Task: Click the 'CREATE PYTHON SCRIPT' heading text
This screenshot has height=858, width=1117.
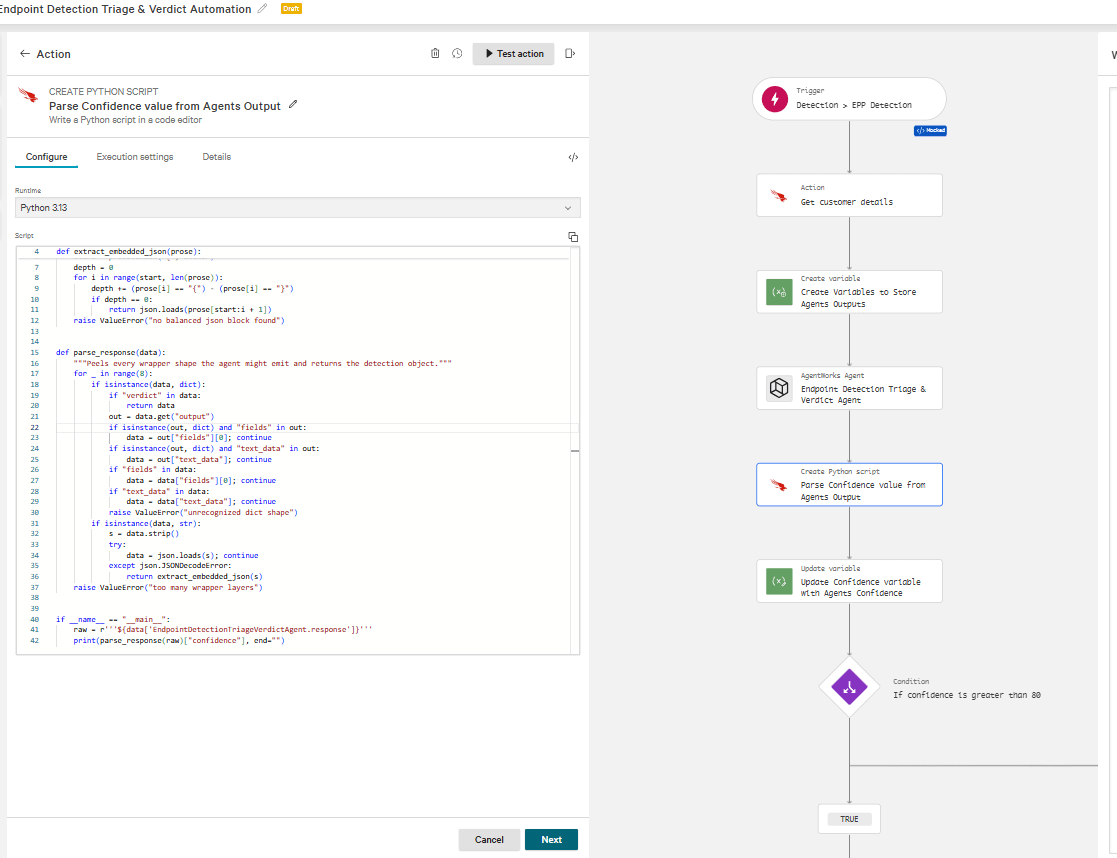Action: pyautogui.click(x=103, y=91)
